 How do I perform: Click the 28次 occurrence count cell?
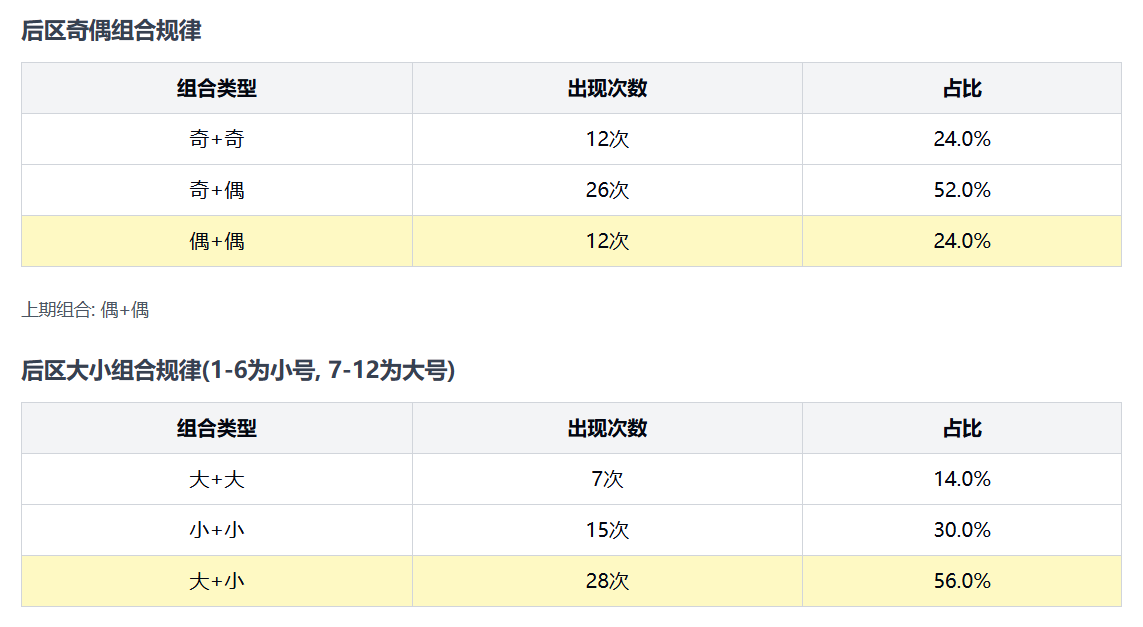607,581
